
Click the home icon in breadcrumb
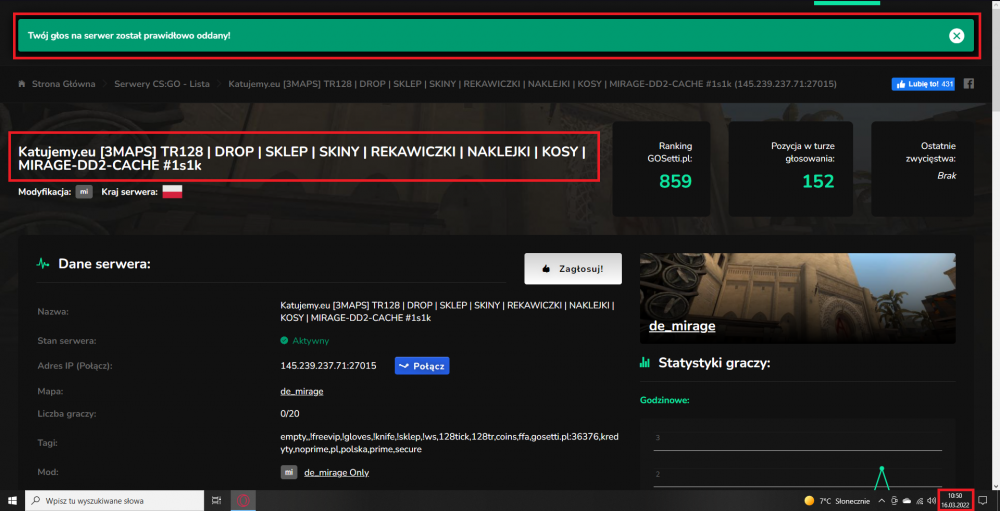pos(22,84)
